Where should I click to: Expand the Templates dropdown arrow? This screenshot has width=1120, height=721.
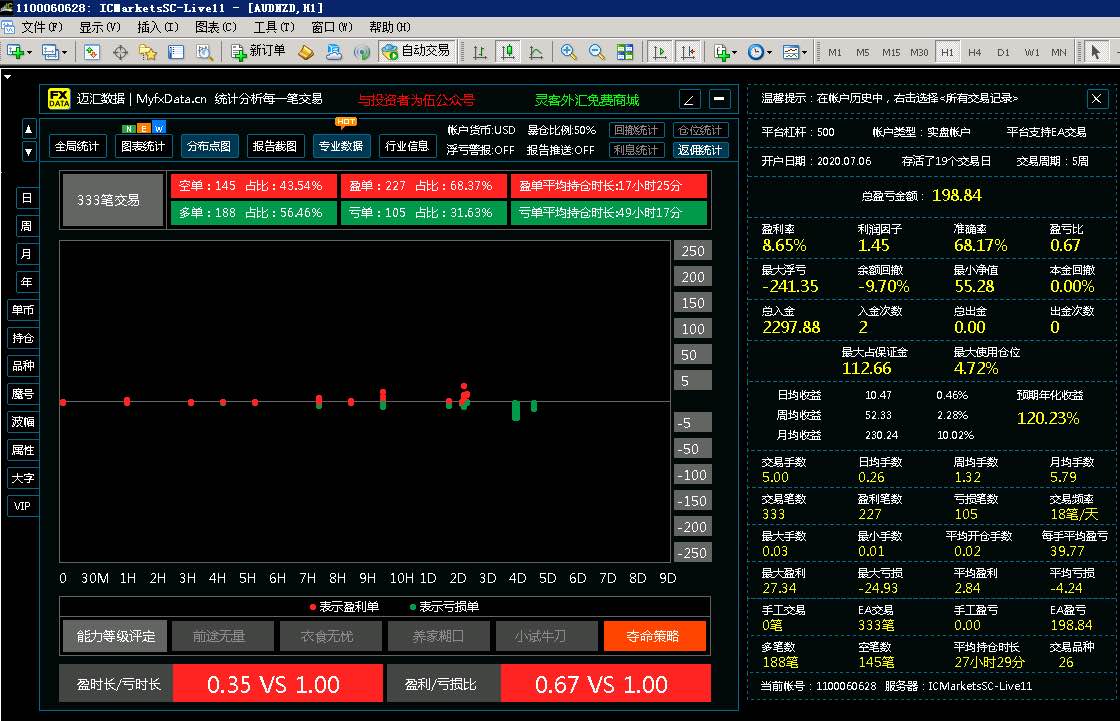pyautogui.click(x=804, y=53)
